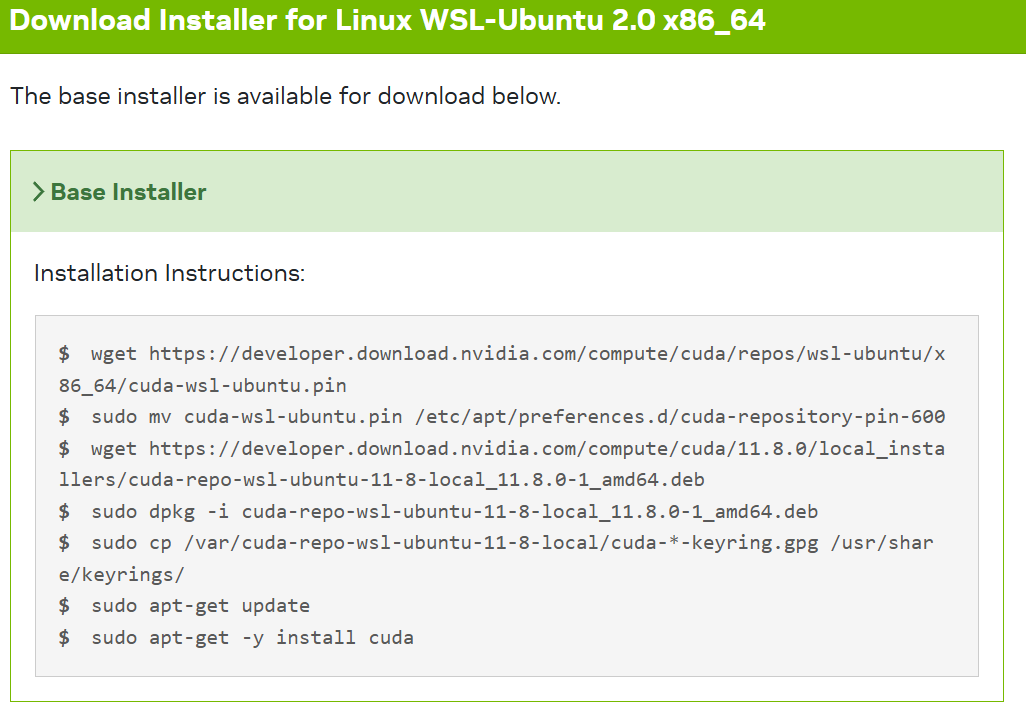
Task: Click the Base Installer section title
Action: pyautogui.click(x=128, y=192)
